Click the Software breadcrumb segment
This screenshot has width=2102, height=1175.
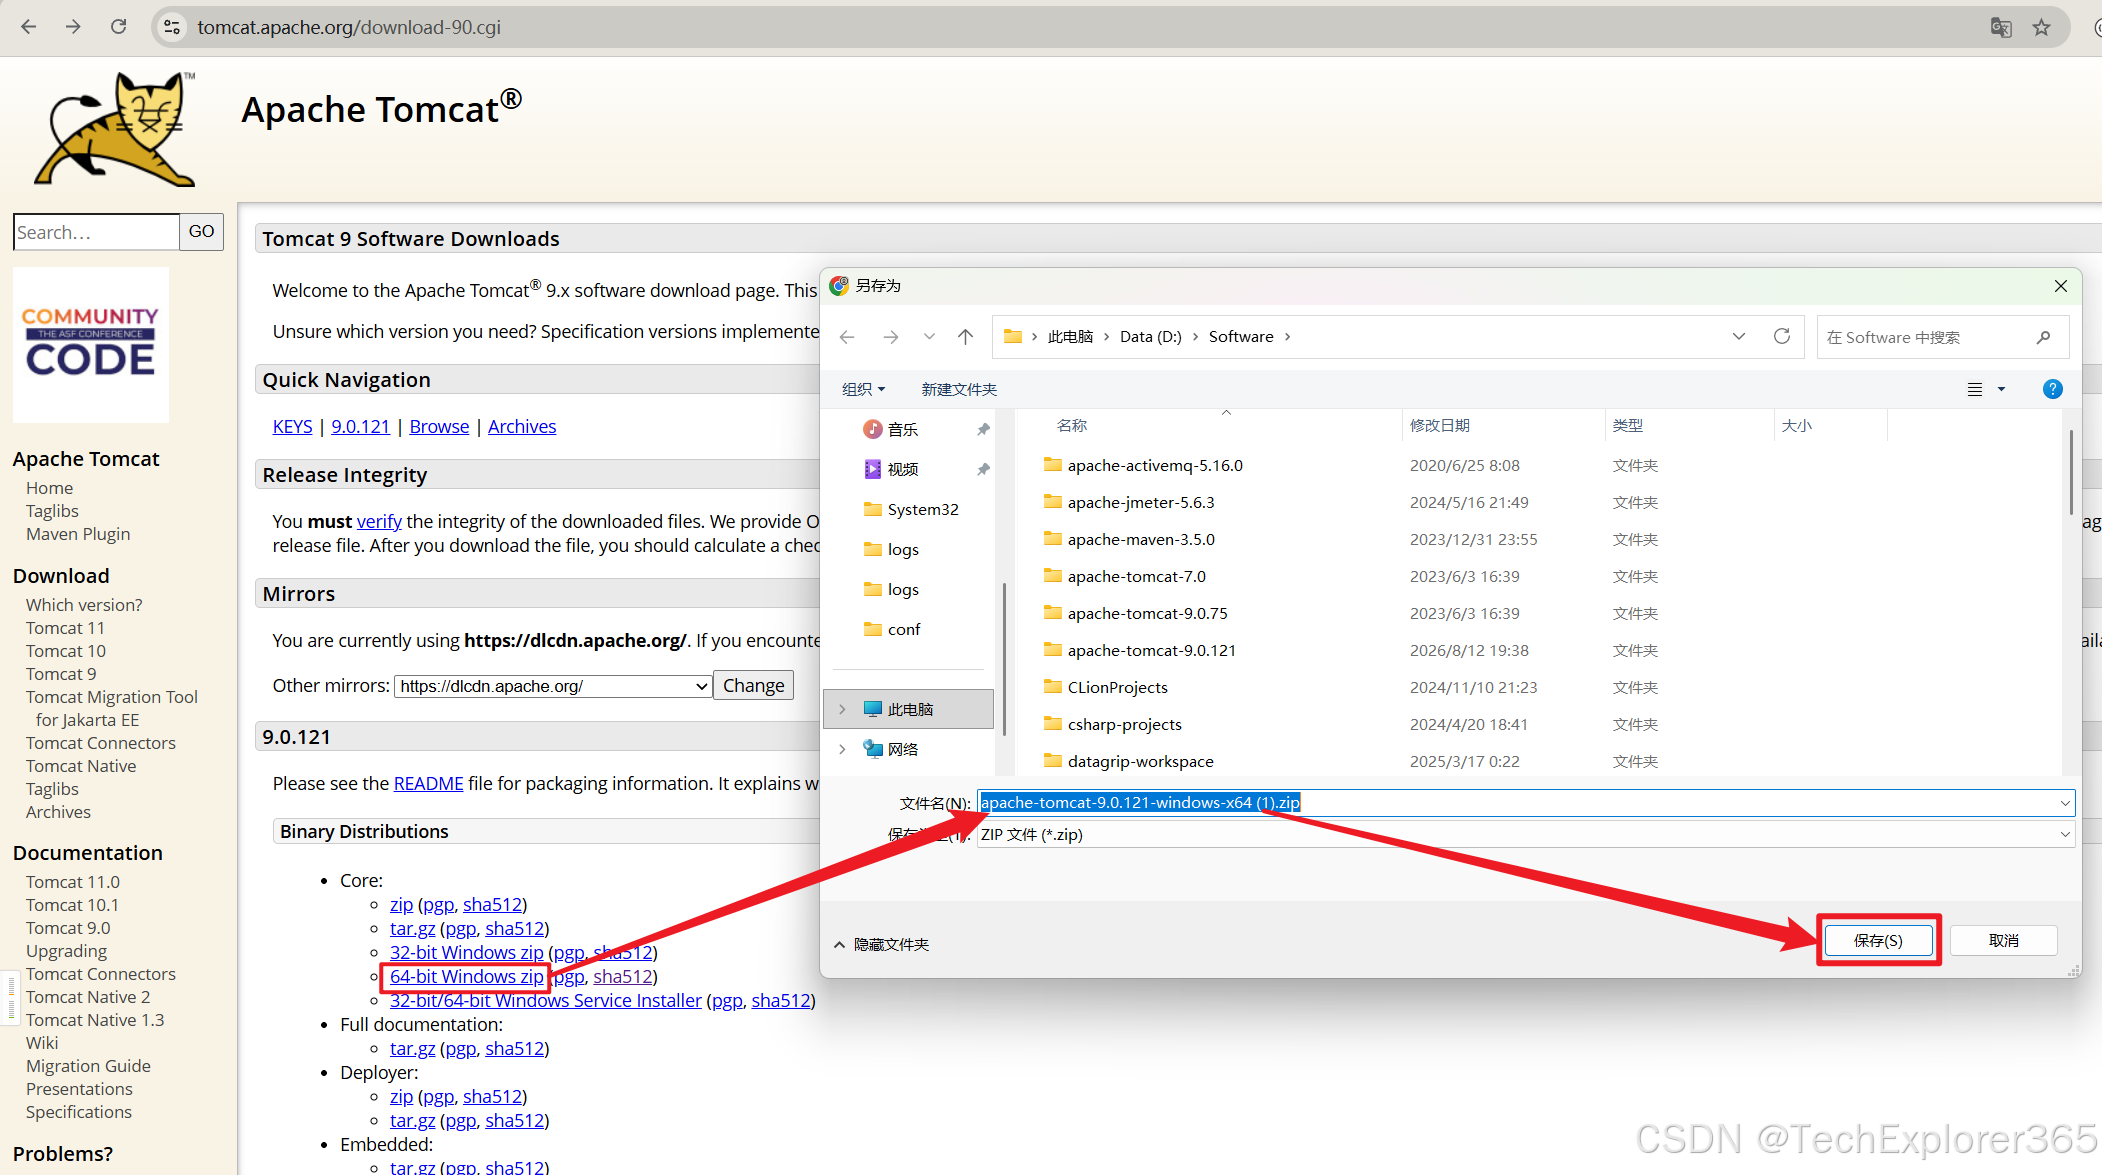(x=1241, y=337)
